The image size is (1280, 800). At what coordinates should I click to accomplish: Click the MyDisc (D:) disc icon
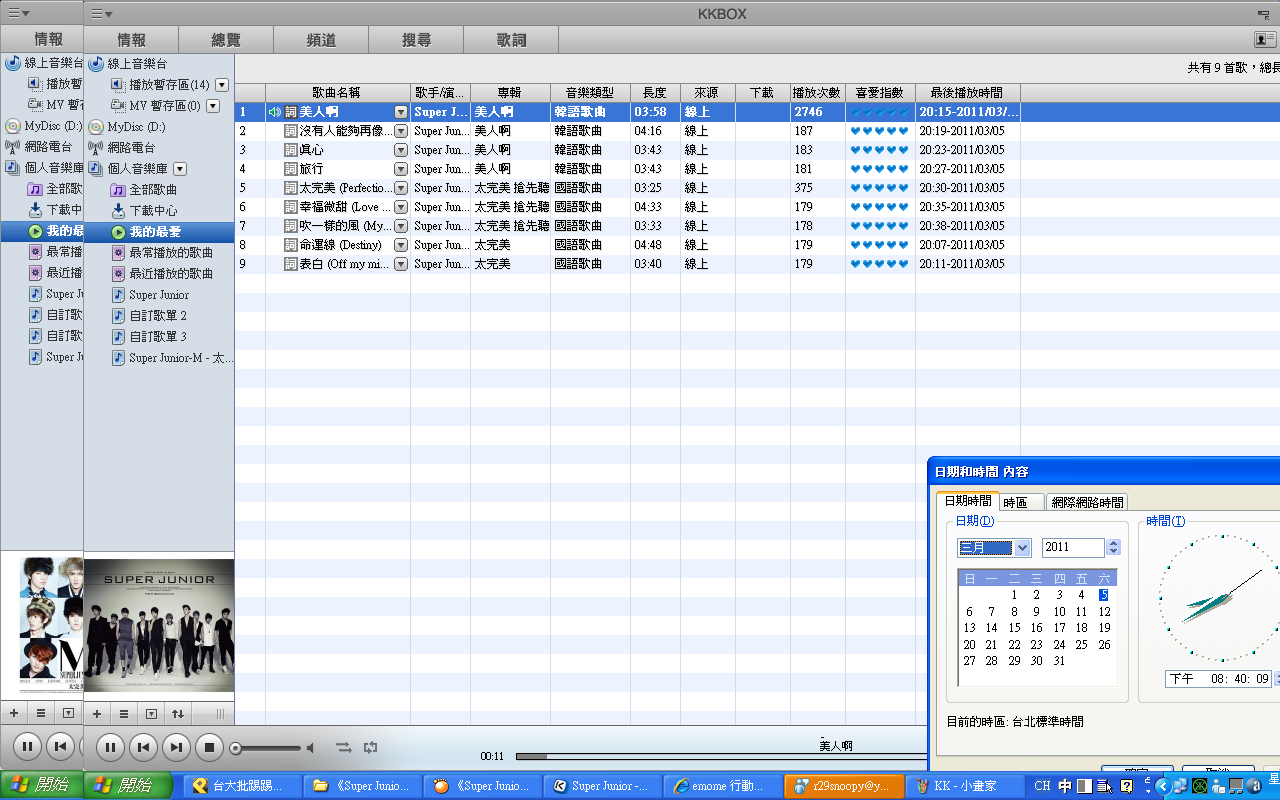[x=96, y=127]
